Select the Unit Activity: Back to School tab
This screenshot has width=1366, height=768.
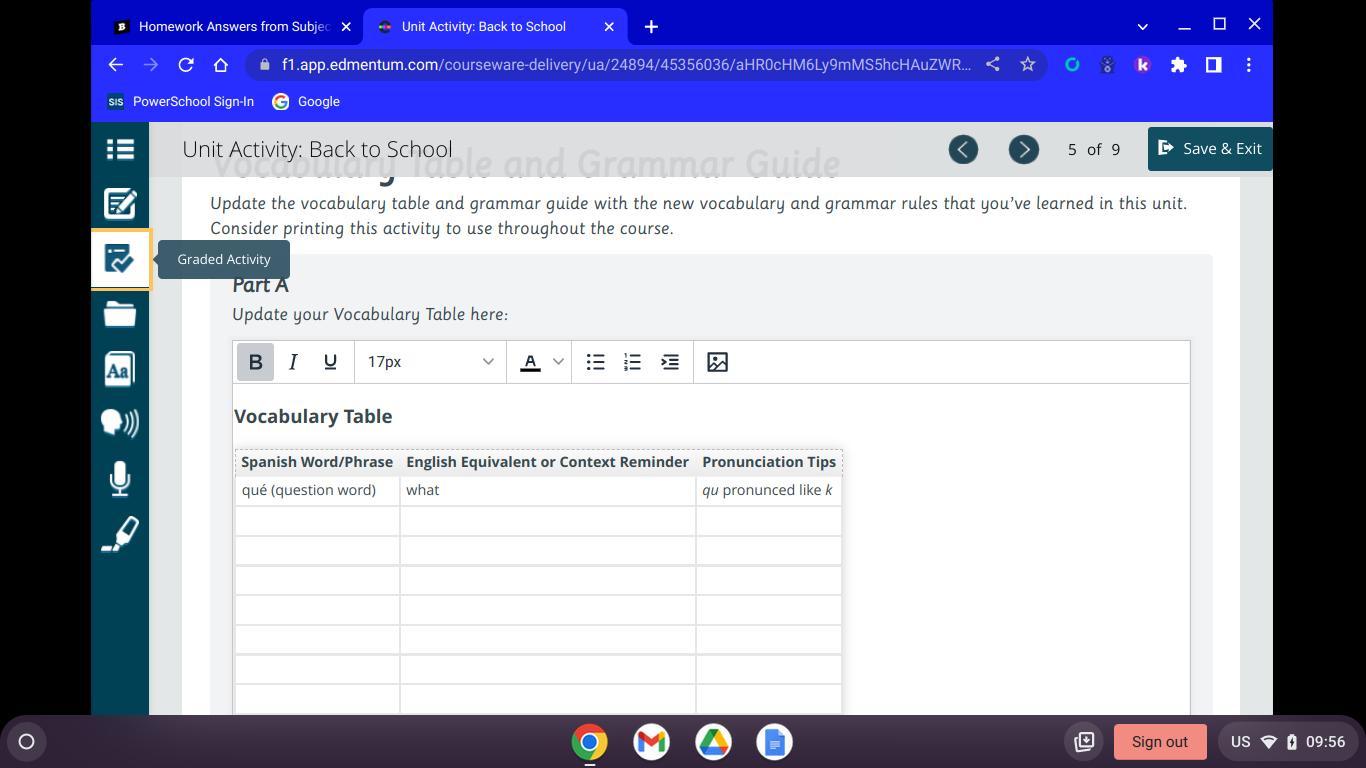tap(484, 27)
